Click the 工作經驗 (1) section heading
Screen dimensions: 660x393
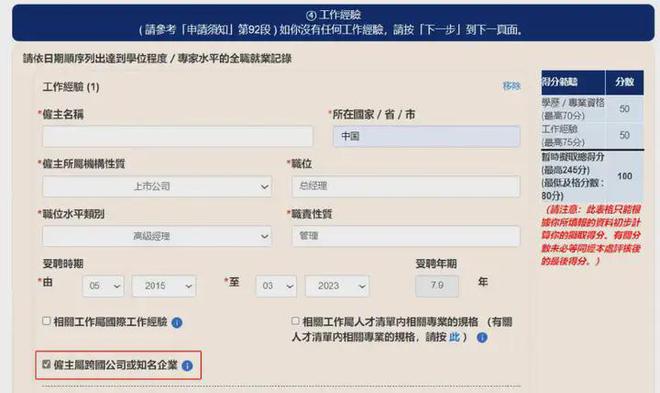coord(71,87)
